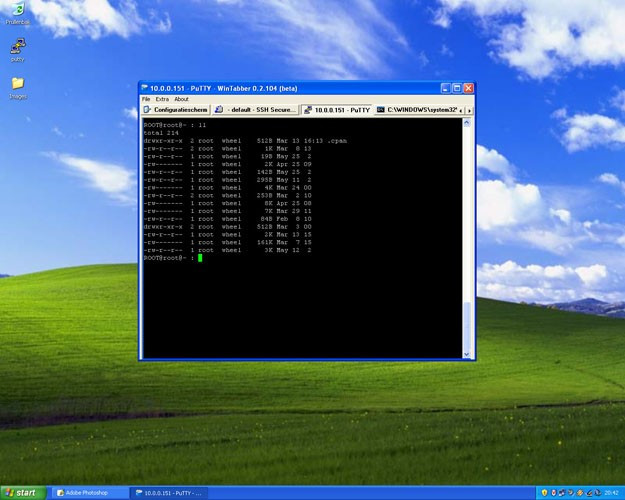
Task: Switch to the default - SSH Secure tab
Action: [x=256, y=110]
